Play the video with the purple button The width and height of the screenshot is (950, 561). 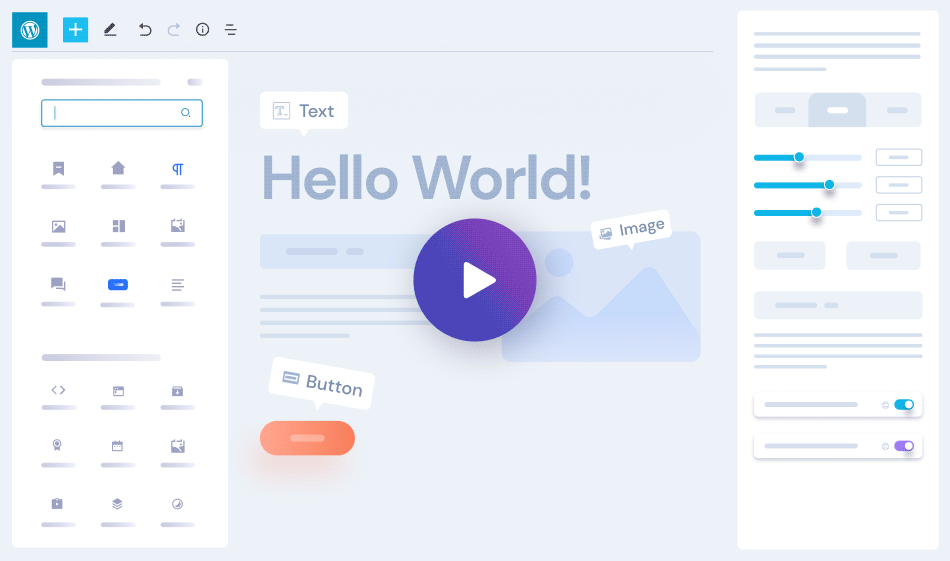coord(475,280)
